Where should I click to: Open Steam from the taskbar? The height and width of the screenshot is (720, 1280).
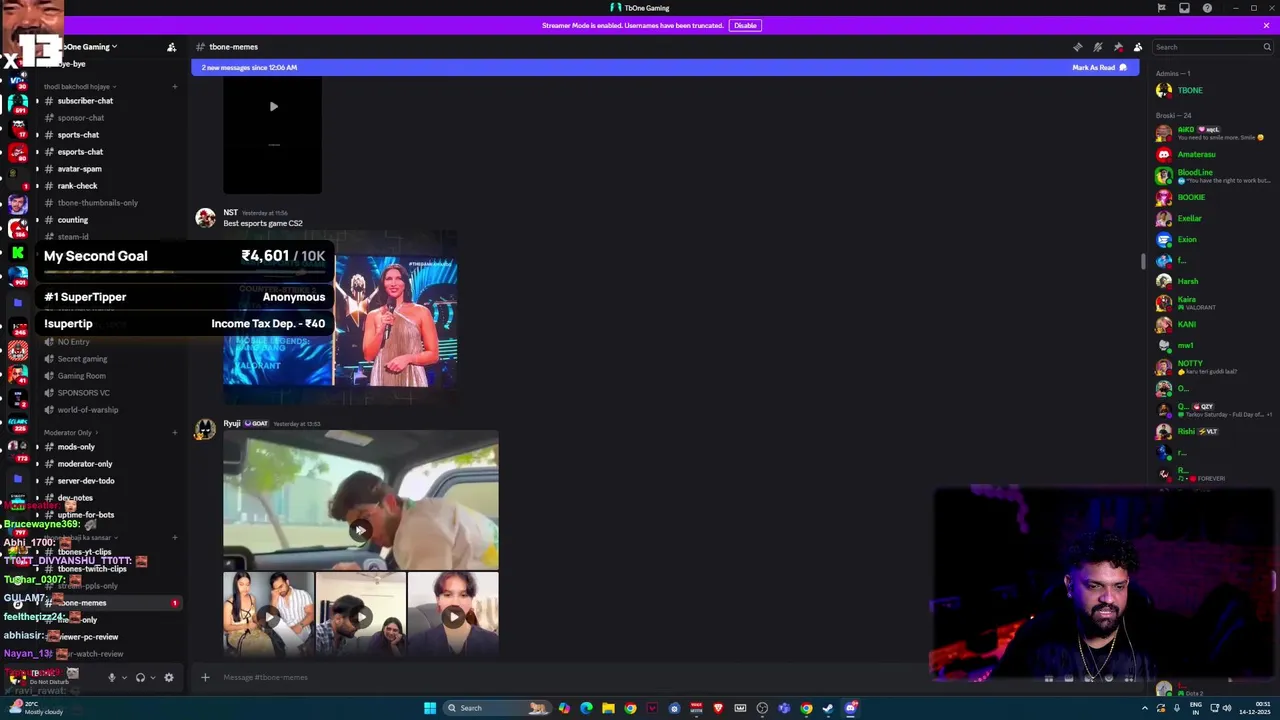(828, 708)
